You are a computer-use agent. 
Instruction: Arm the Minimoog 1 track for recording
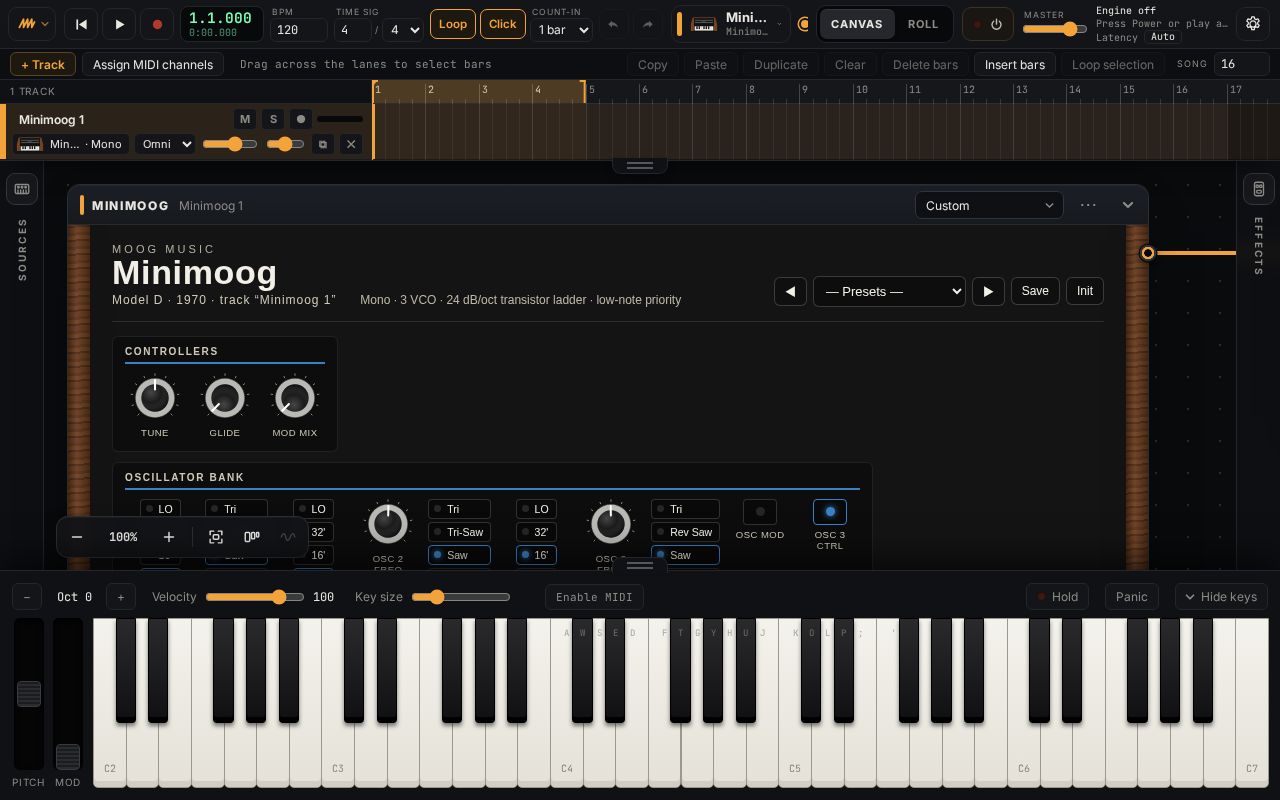pos(300,119)
